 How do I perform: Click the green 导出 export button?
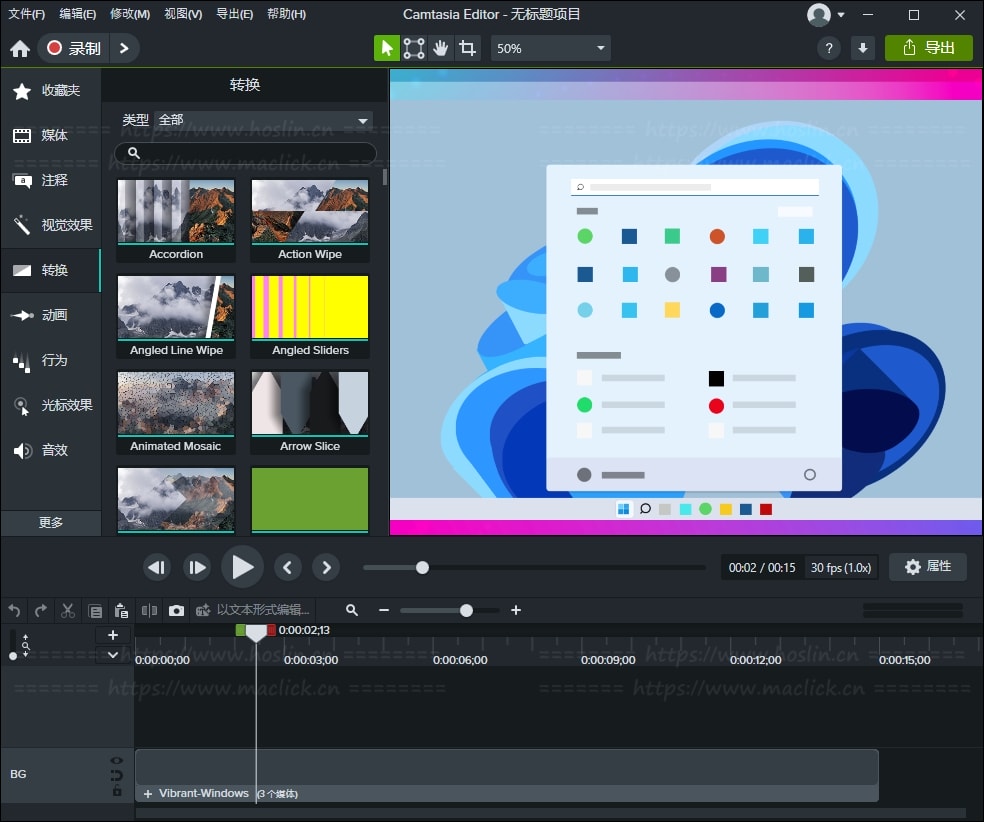[x=928, y=48]
